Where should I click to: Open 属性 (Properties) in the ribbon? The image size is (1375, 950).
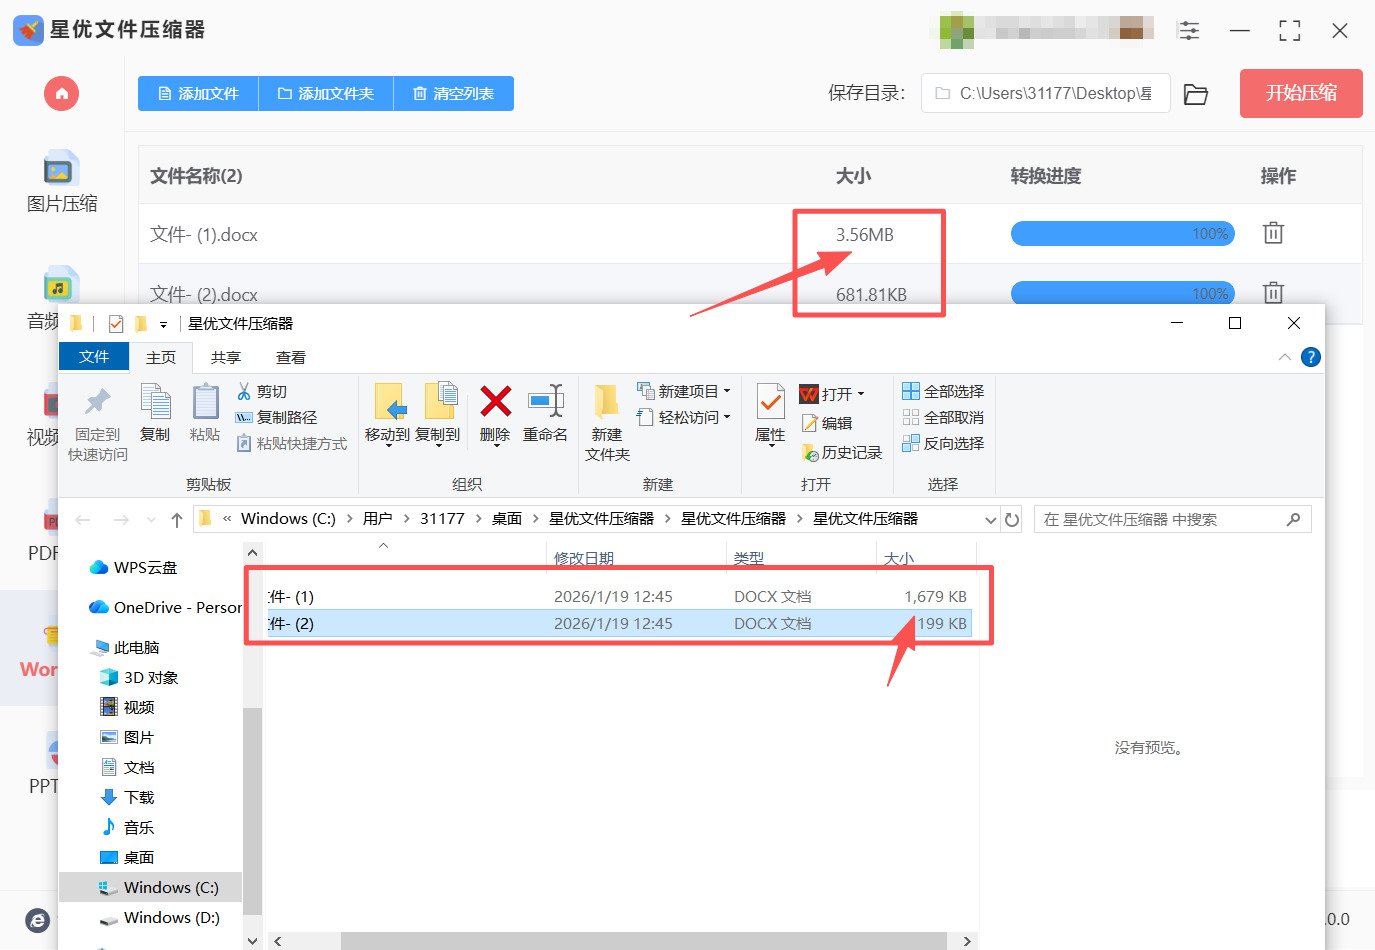tap(770, 414)
